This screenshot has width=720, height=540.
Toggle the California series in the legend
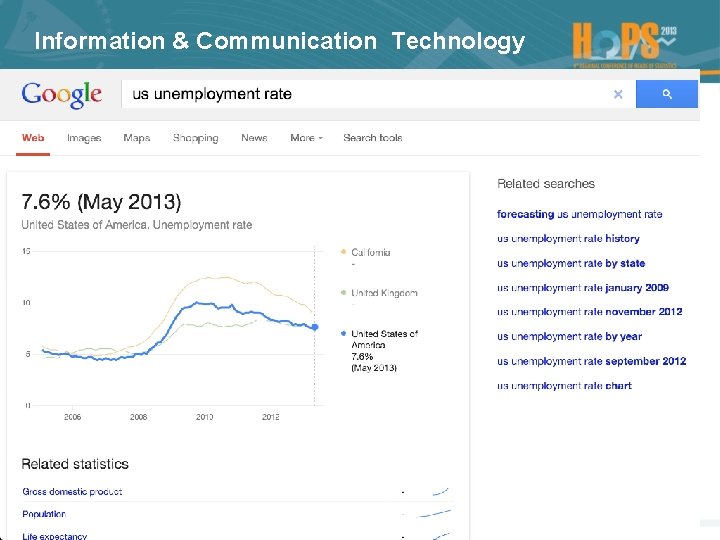(370, 252)
